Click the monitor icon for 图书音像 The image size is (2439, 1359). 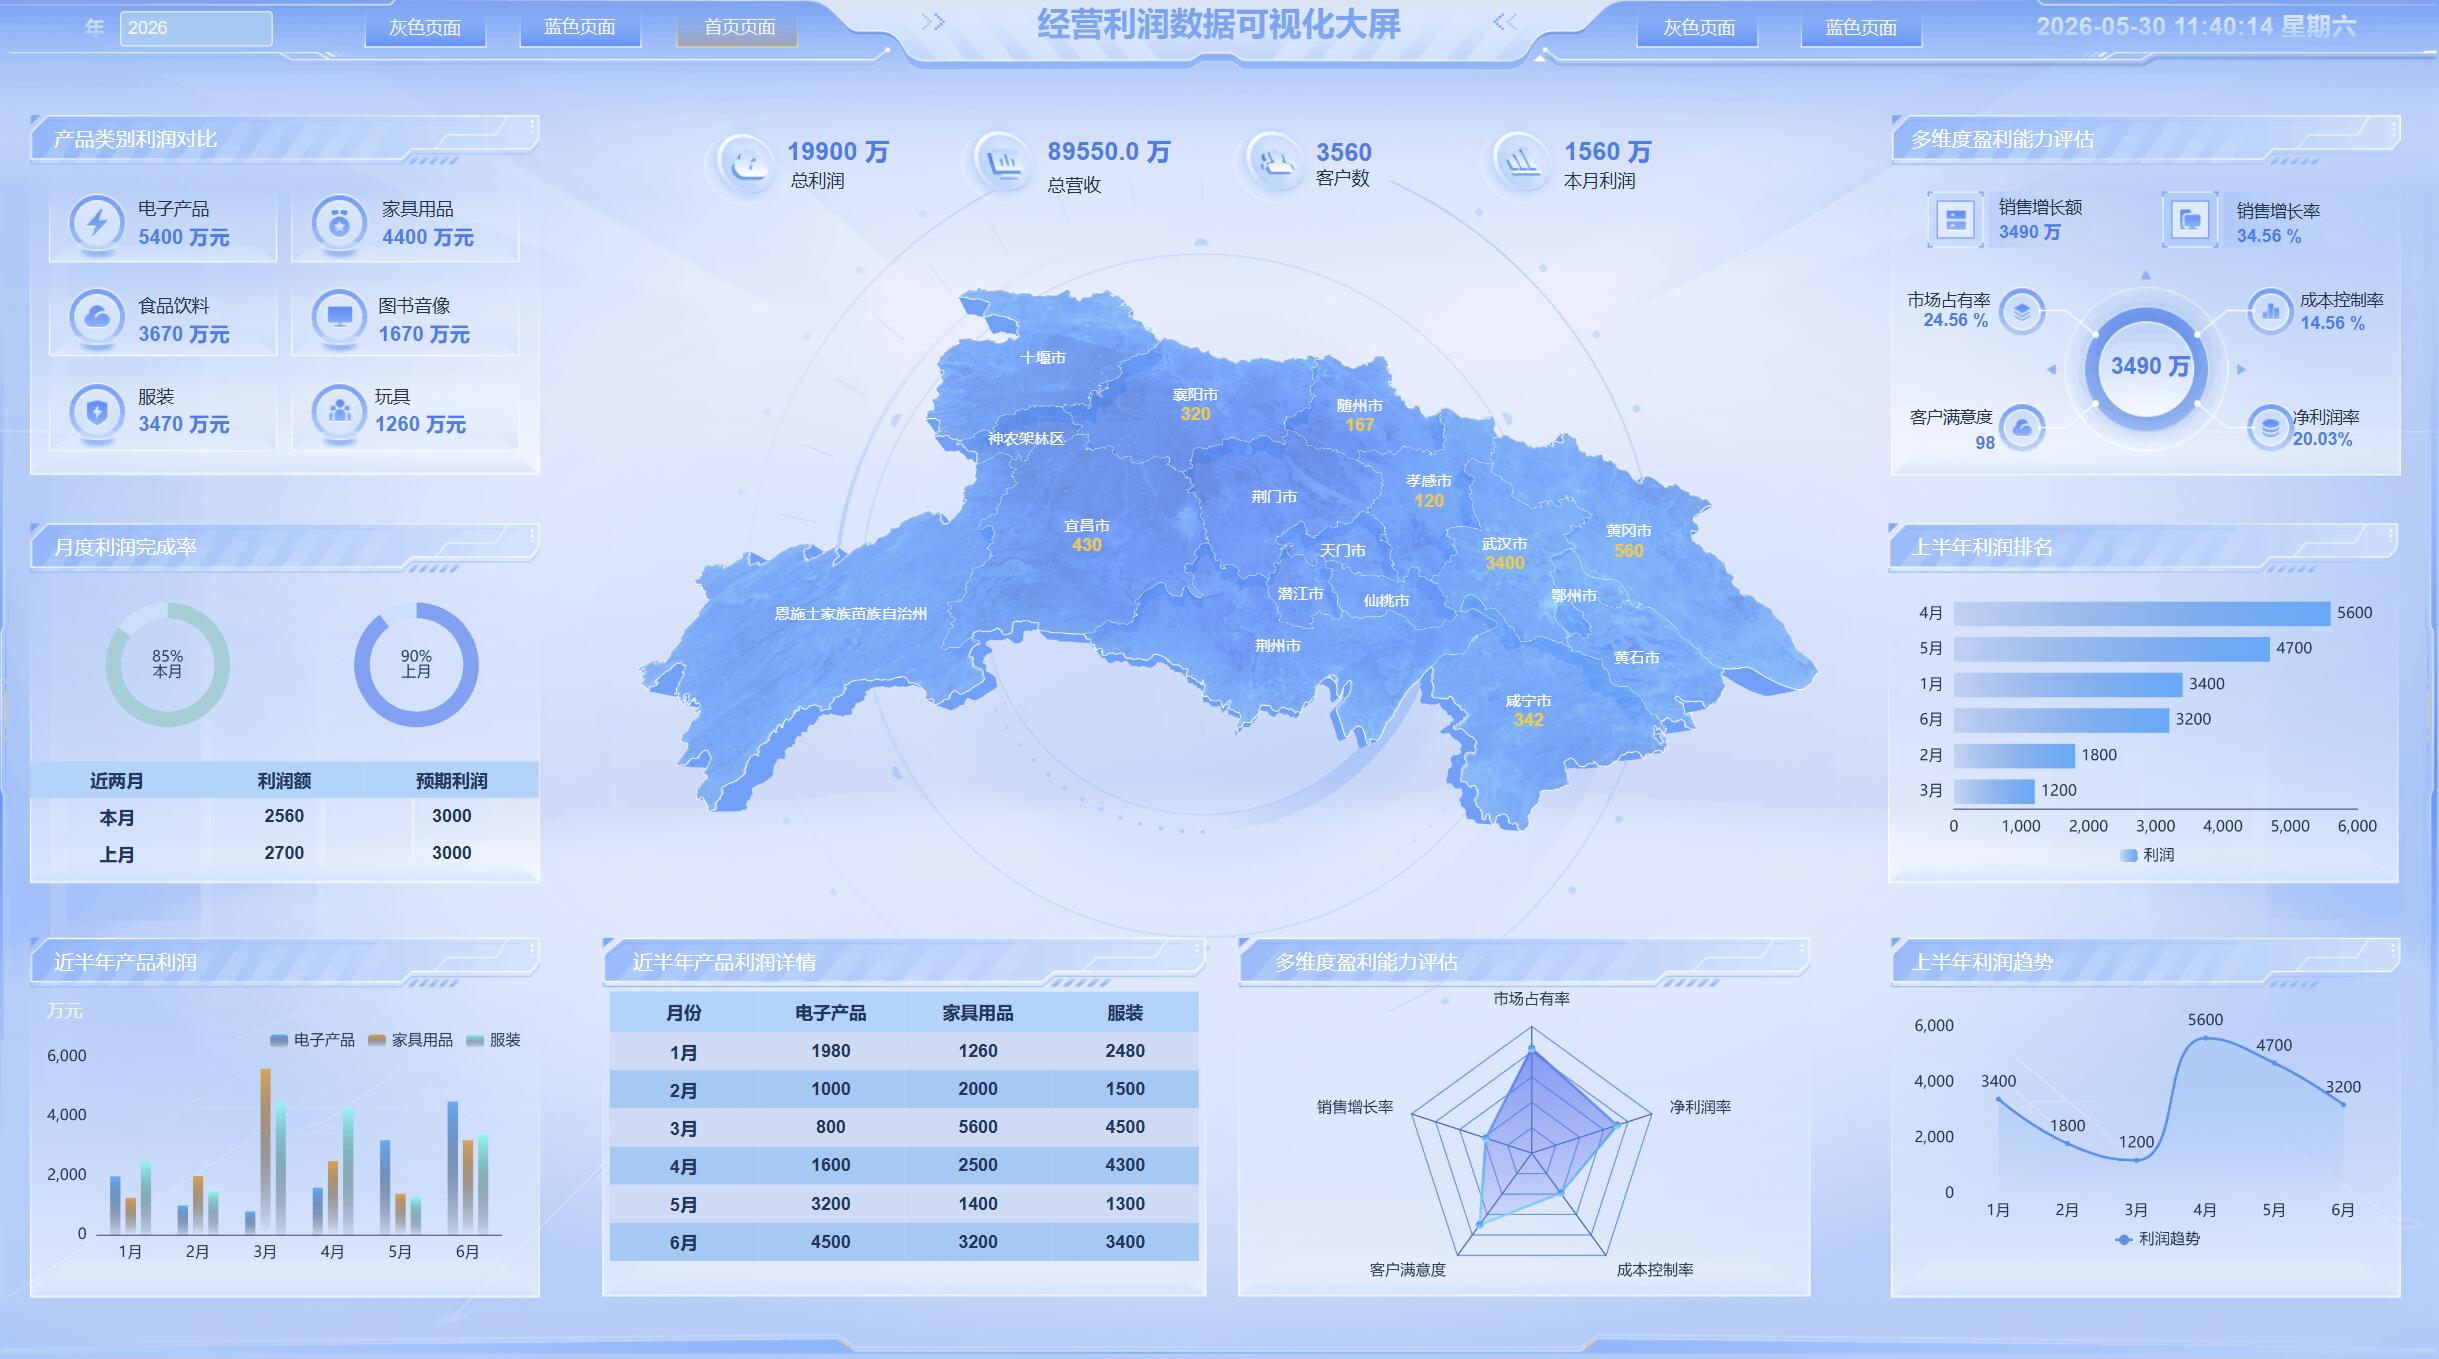(339, 317)
